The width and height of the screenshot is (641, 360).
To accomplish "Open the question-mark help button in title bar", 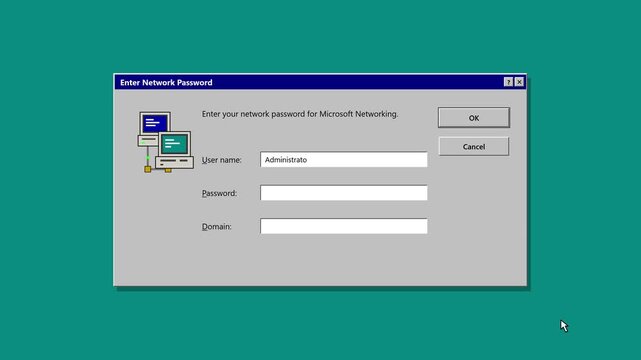I will 508,82.
